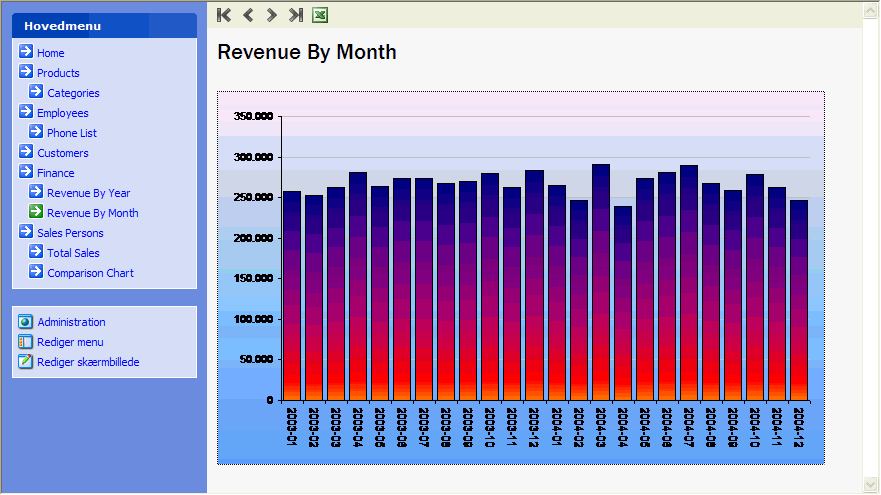Open Phone List under Employees

click(x=72, y=133)
